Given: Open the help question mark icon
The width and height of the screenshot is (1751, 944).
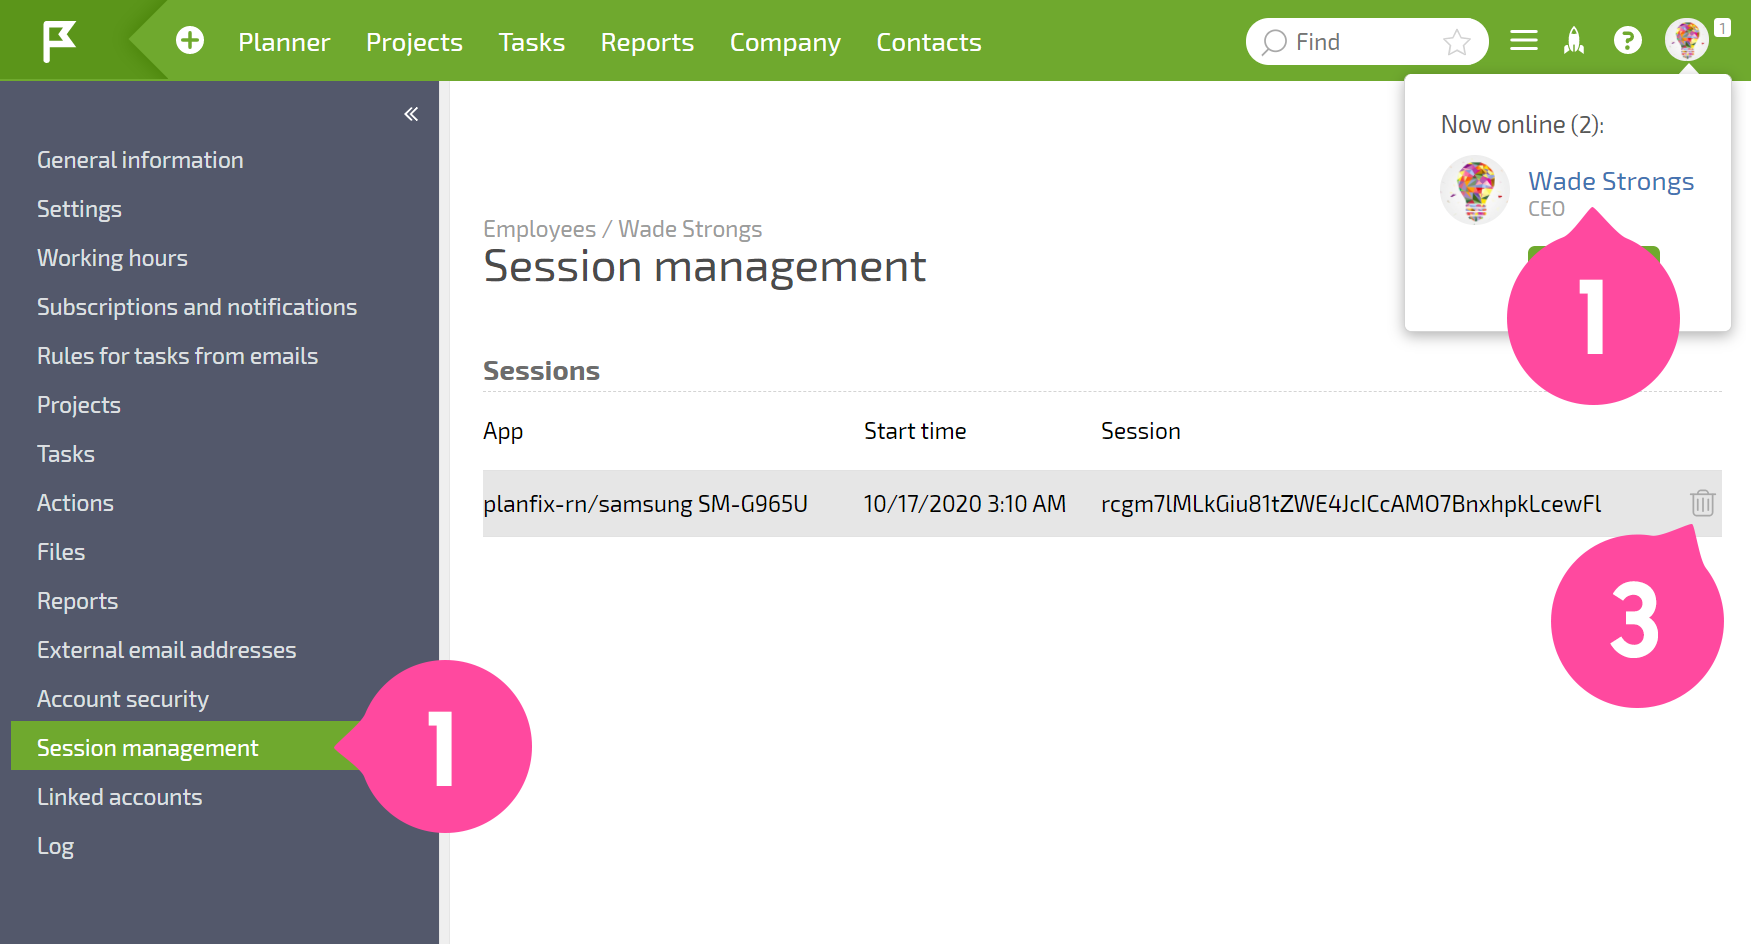Looking at the screenshot, I should click(x=1628, y=40).
